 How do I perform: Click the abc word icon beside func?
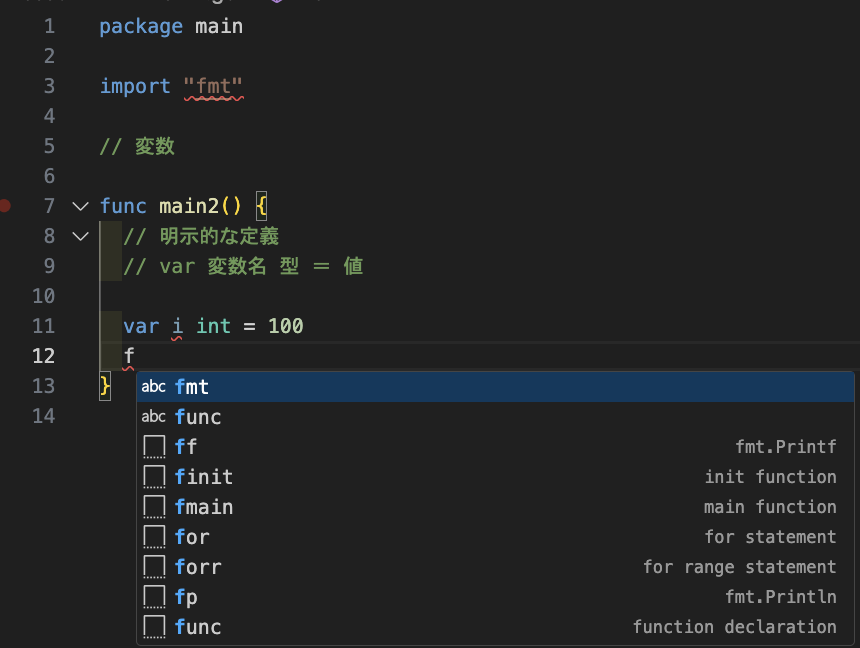tap(154, 417)
